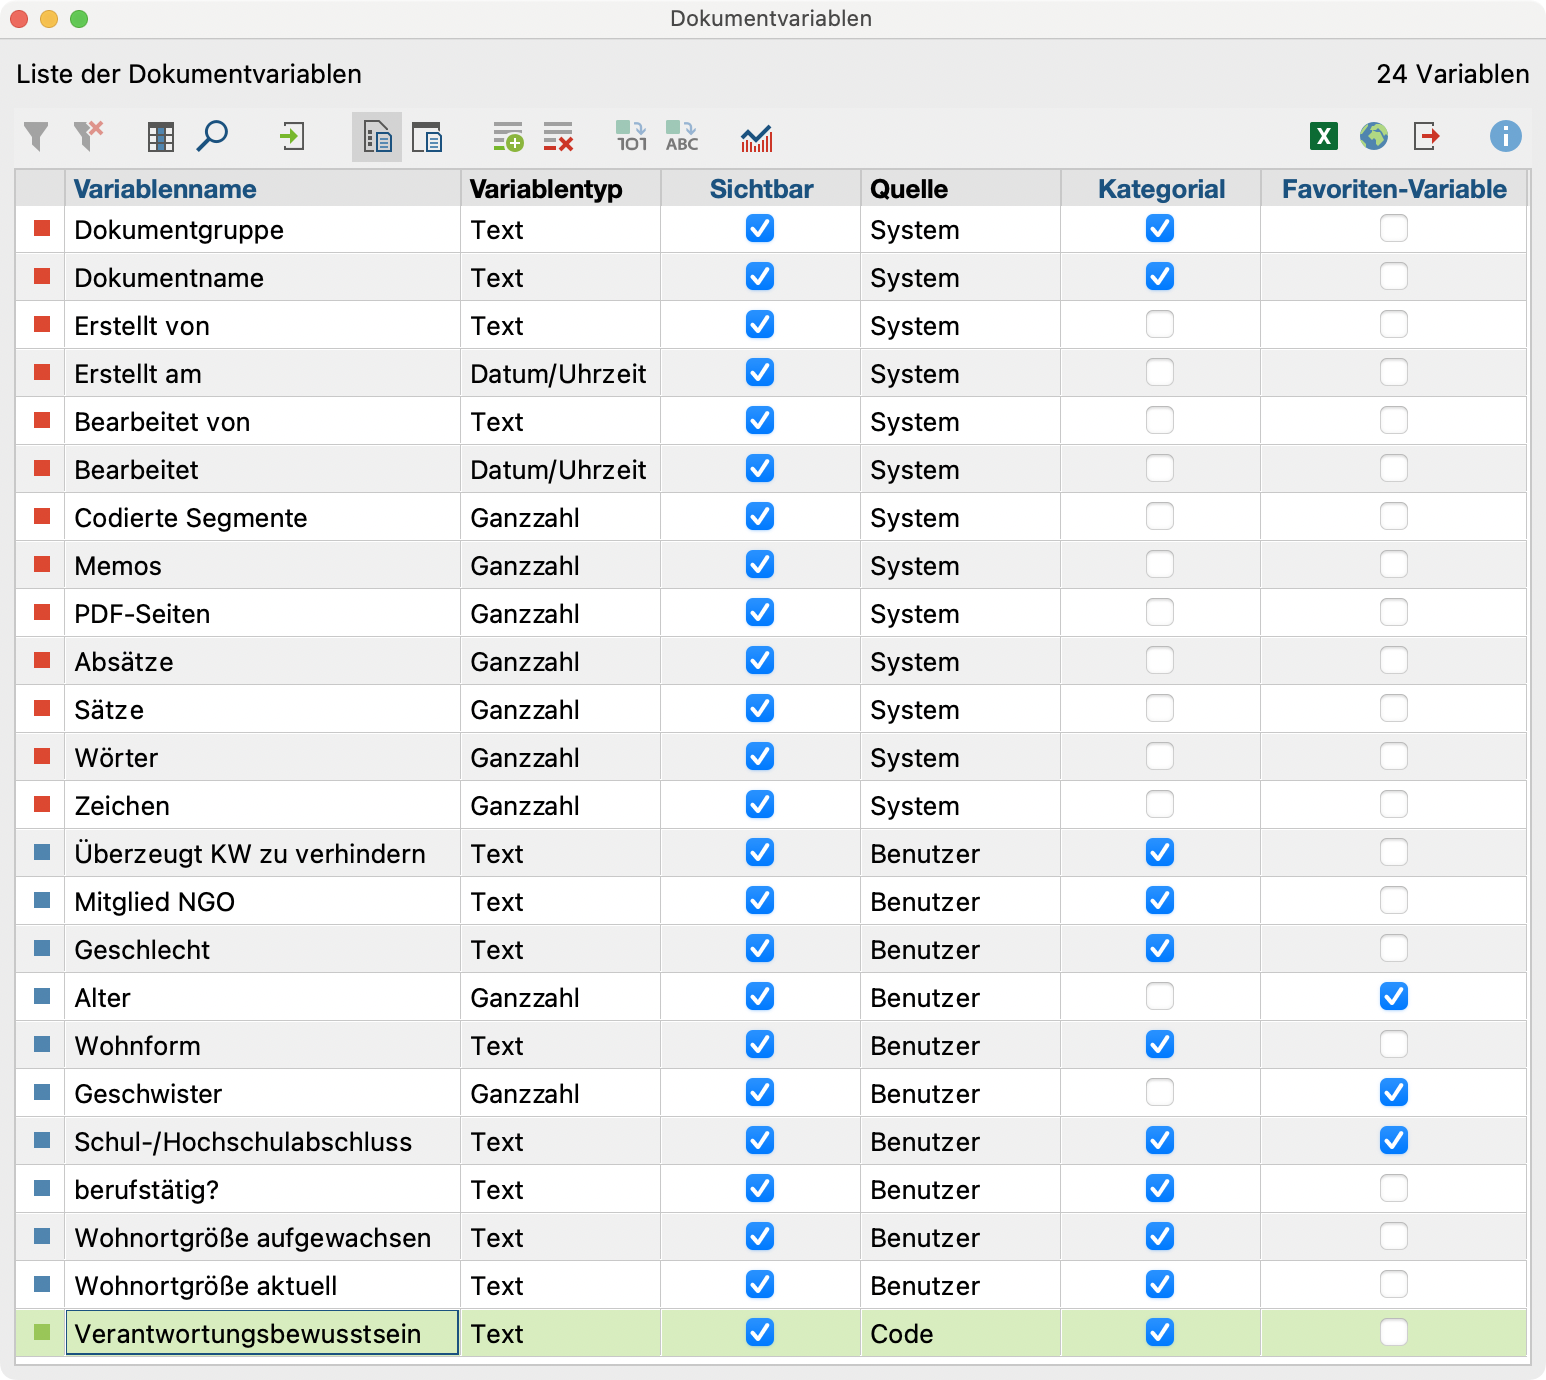The height and width of the screenshot is (1380, 1546).
Task: Click the blue square beside Geschlecht
Action: click(42, 949)
